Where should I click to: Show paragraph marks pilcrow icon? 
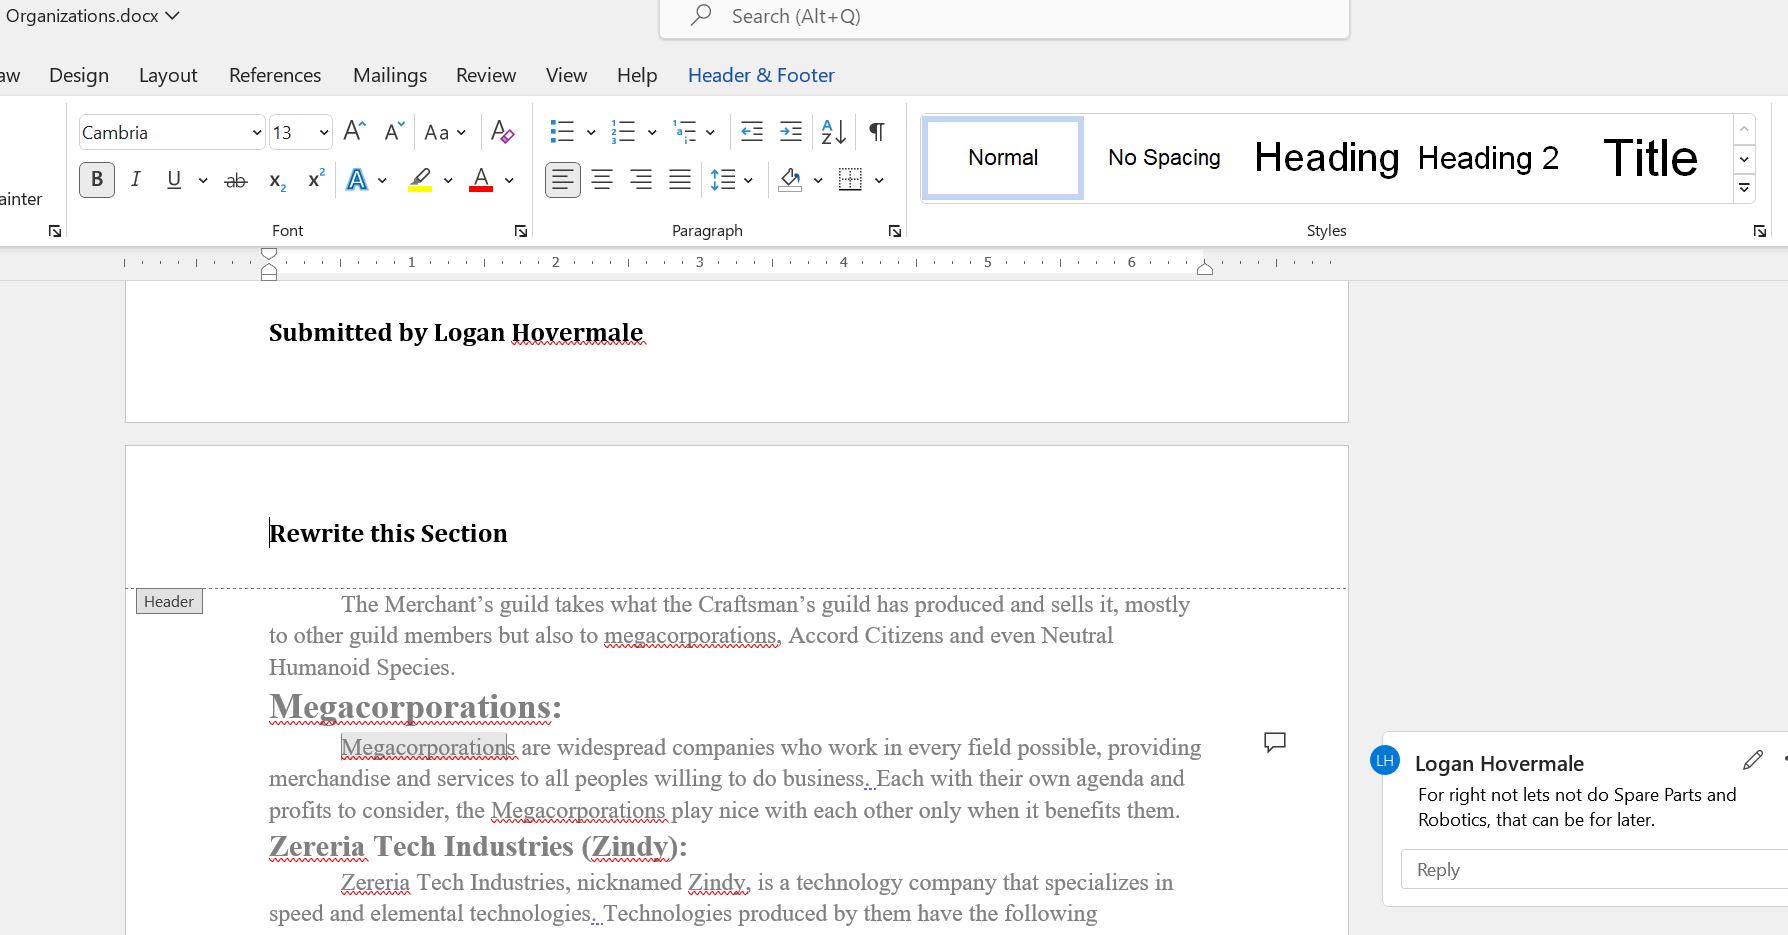[x=877, y=132]
